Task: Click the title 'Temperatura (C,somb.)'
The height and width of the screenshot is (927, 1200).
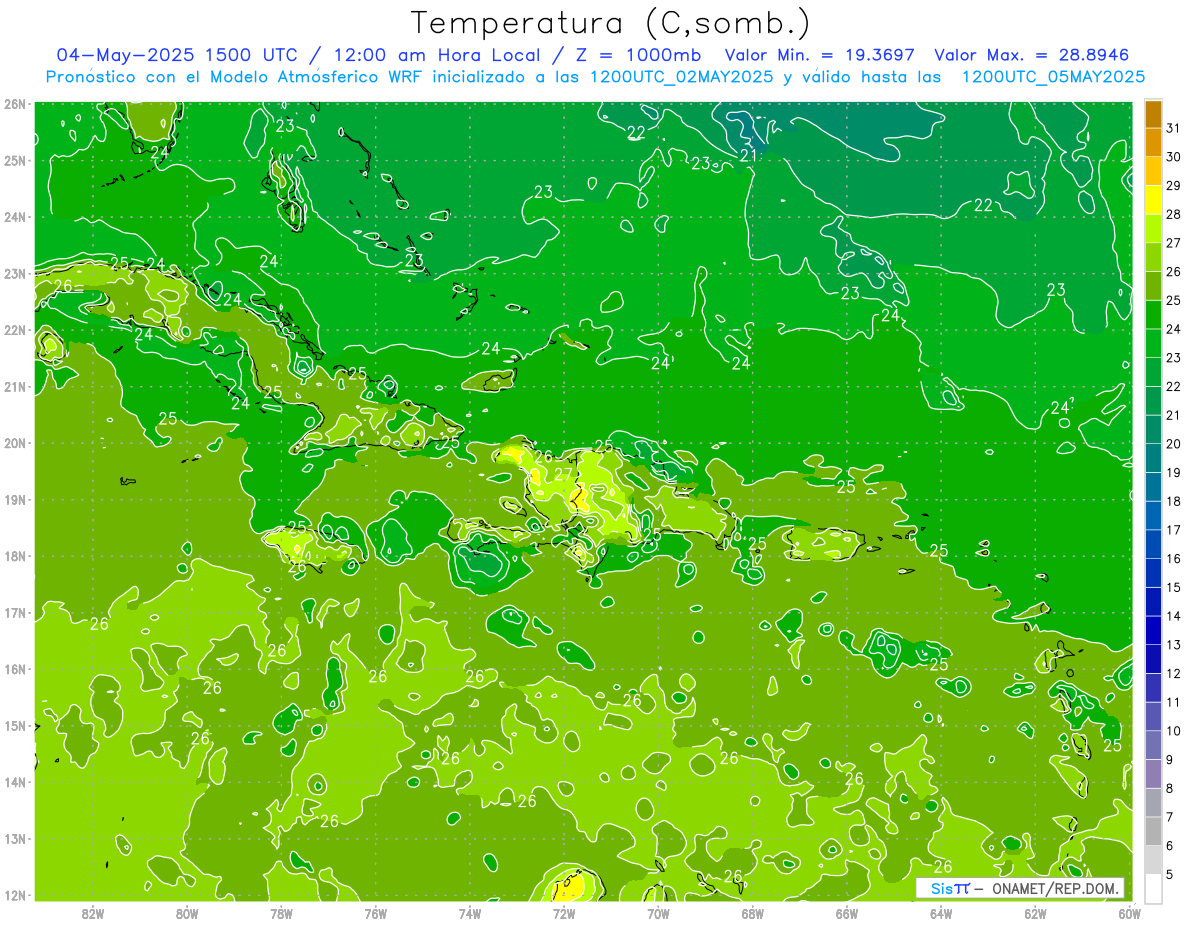Action: (611, 23)
